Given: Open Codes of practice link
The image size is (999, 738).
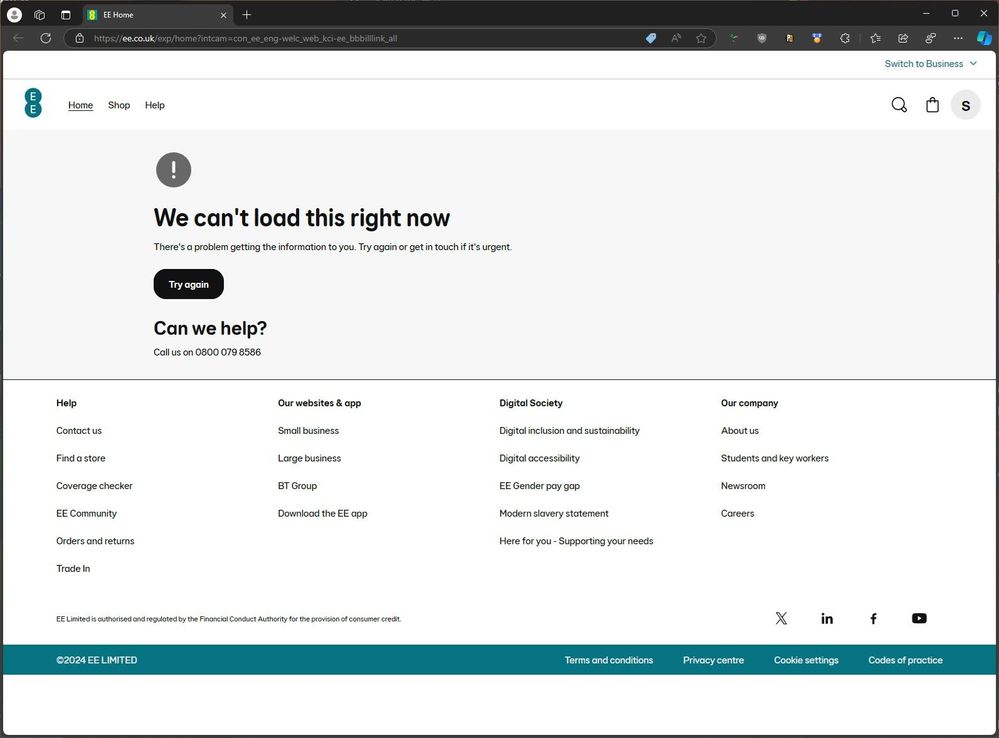Looking at the screenshot, I should tap(905, 660).
